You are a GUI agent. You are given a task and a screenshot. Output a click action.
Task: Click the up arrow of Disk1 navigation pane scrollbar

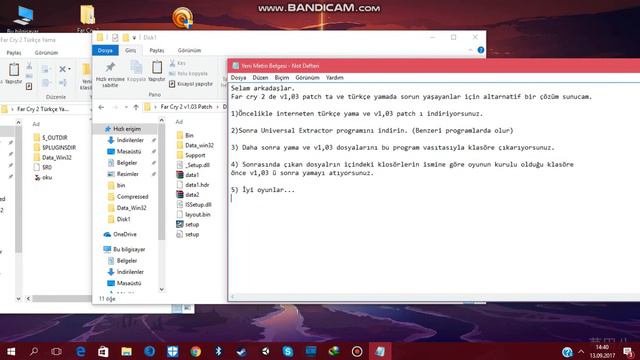[162, 120]
